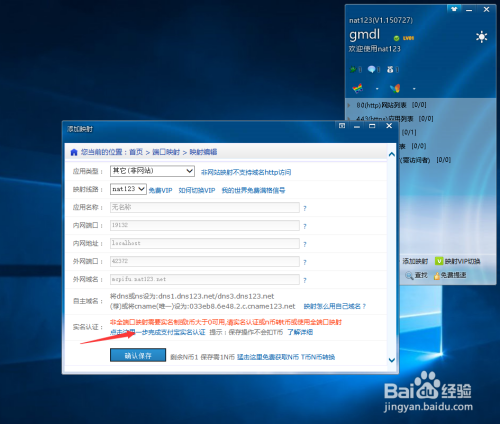Click the home icon in breadcrumb
This screenshot has width=500, height=424.
[74, 152]
